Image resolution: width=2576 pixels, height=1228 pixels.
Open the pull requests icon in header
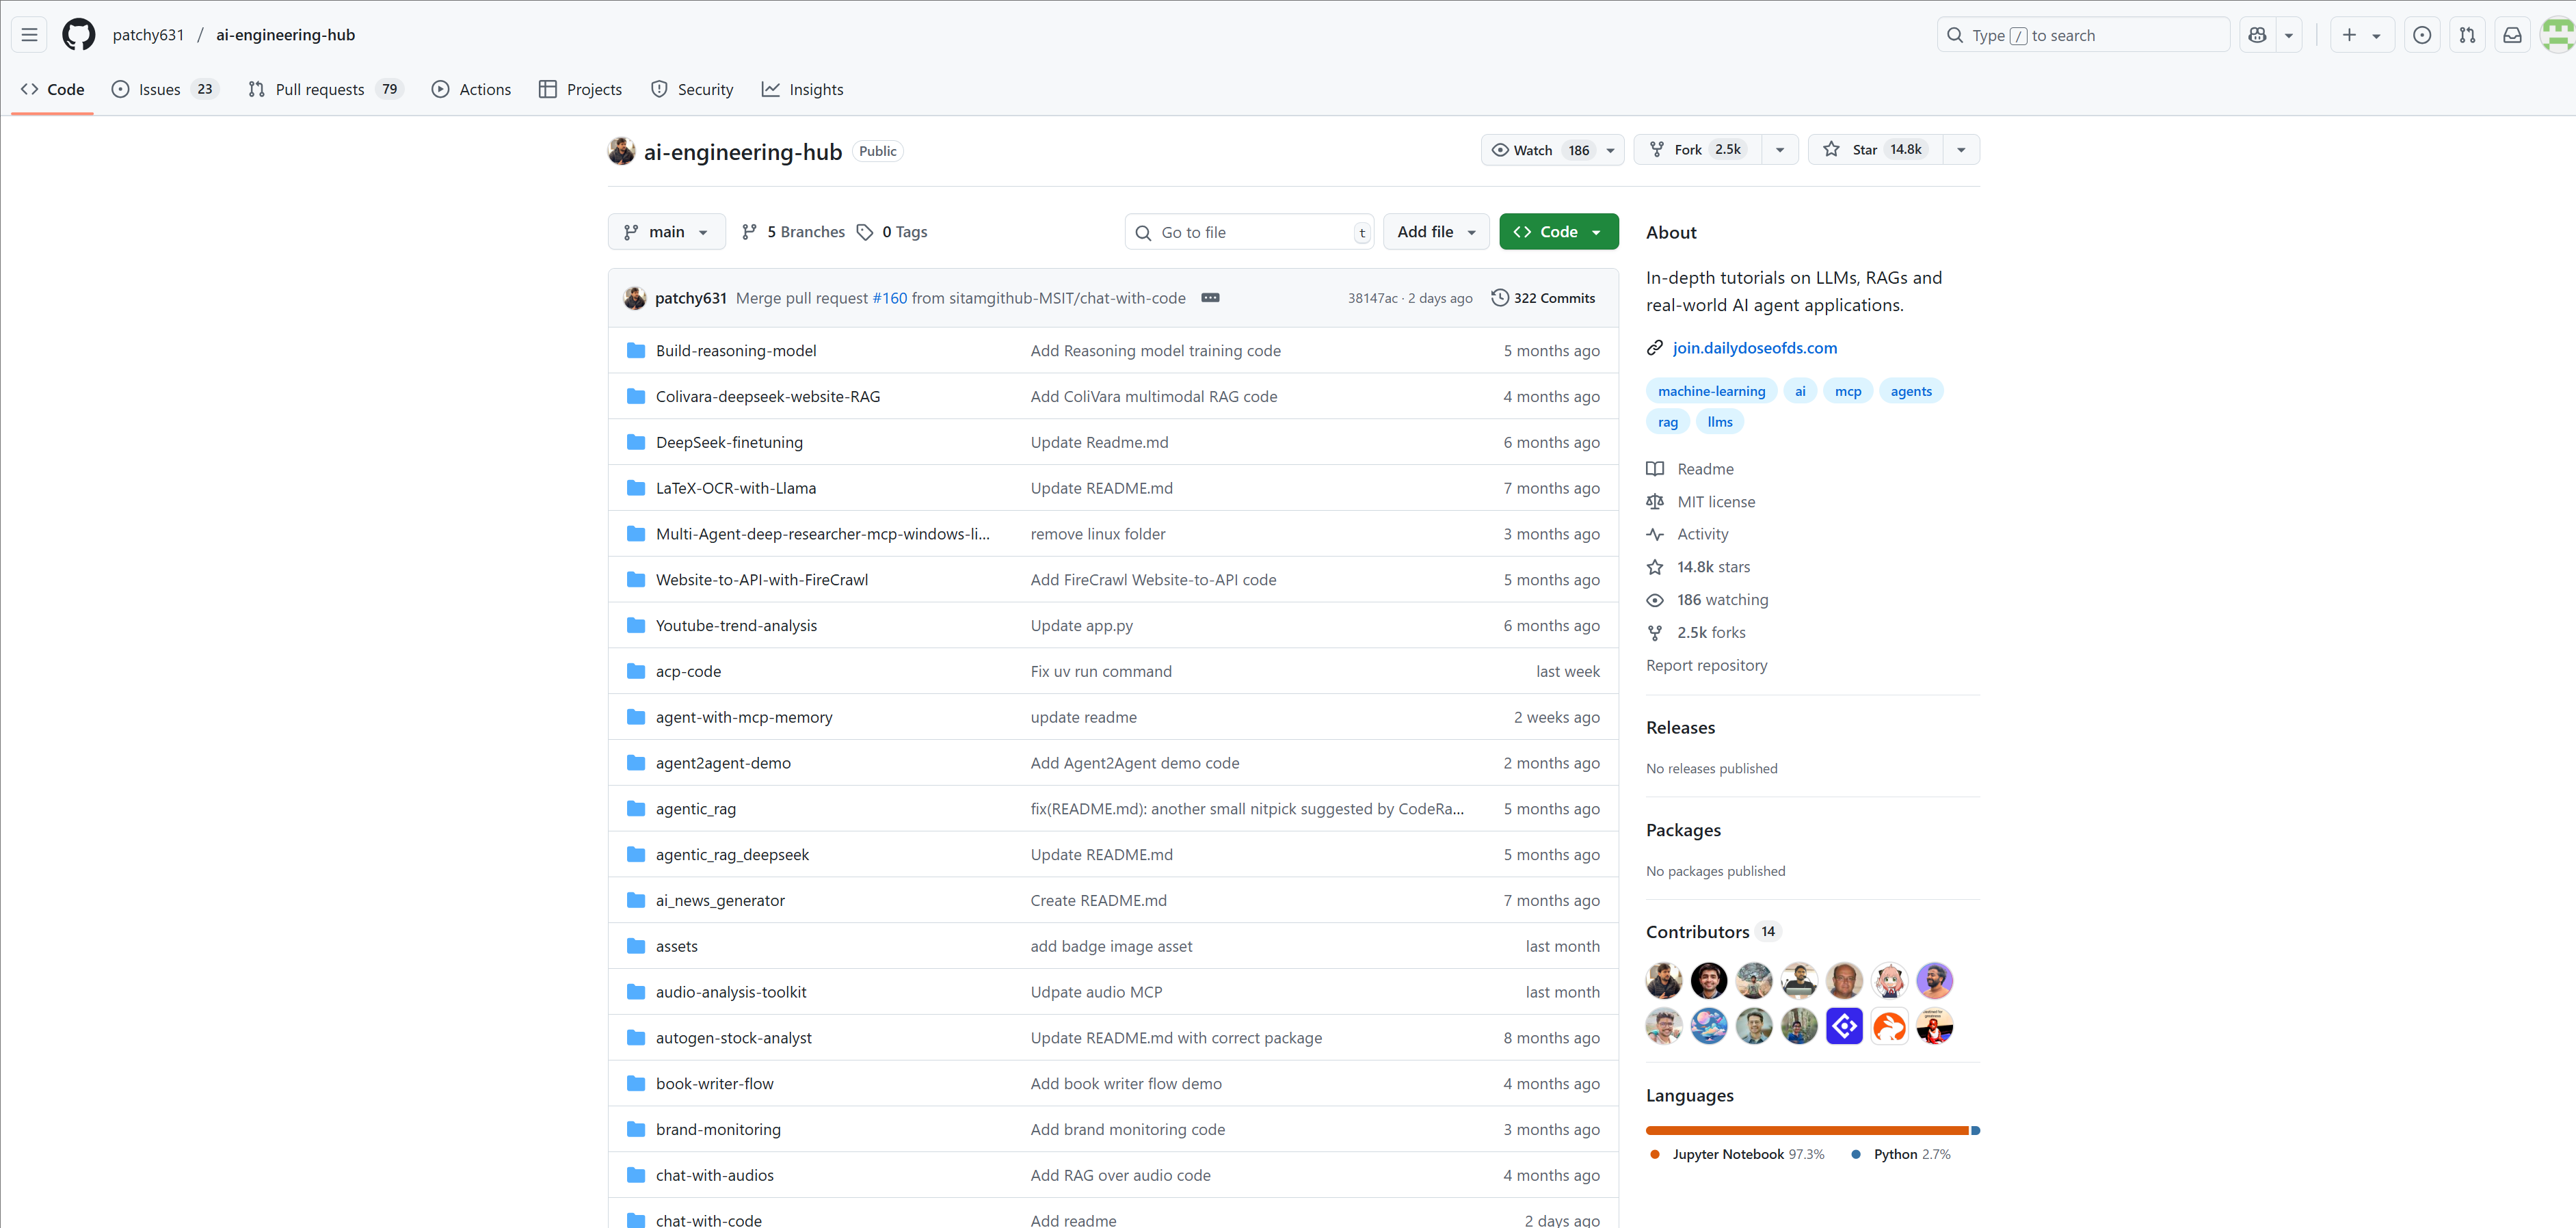pos(2467,35)
